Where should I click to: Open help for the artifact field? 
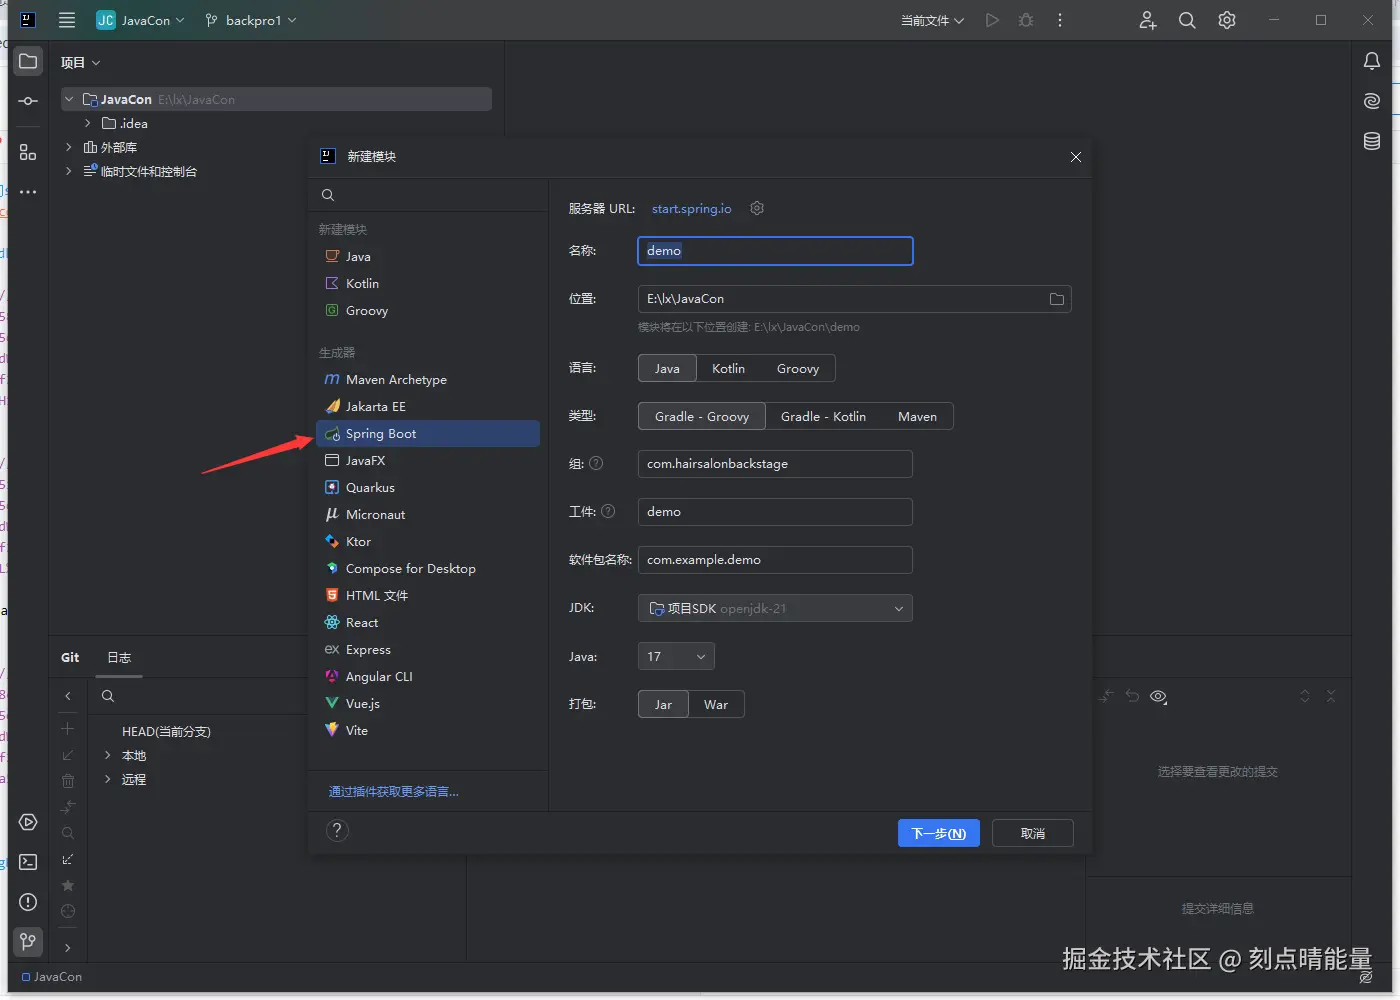click(x=608, y=511)
